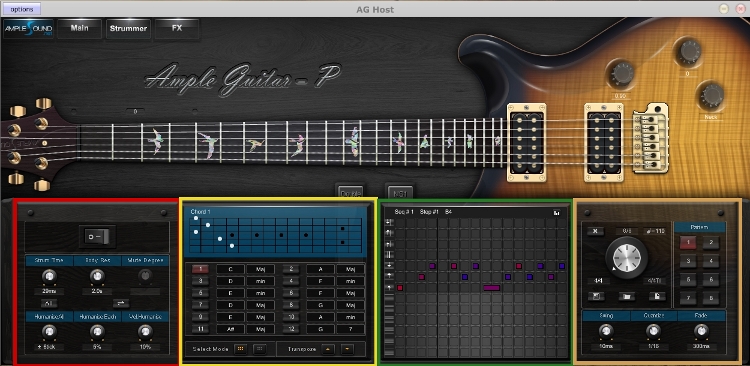
Task: Click the Swing knob
Action: coord(606,331)
